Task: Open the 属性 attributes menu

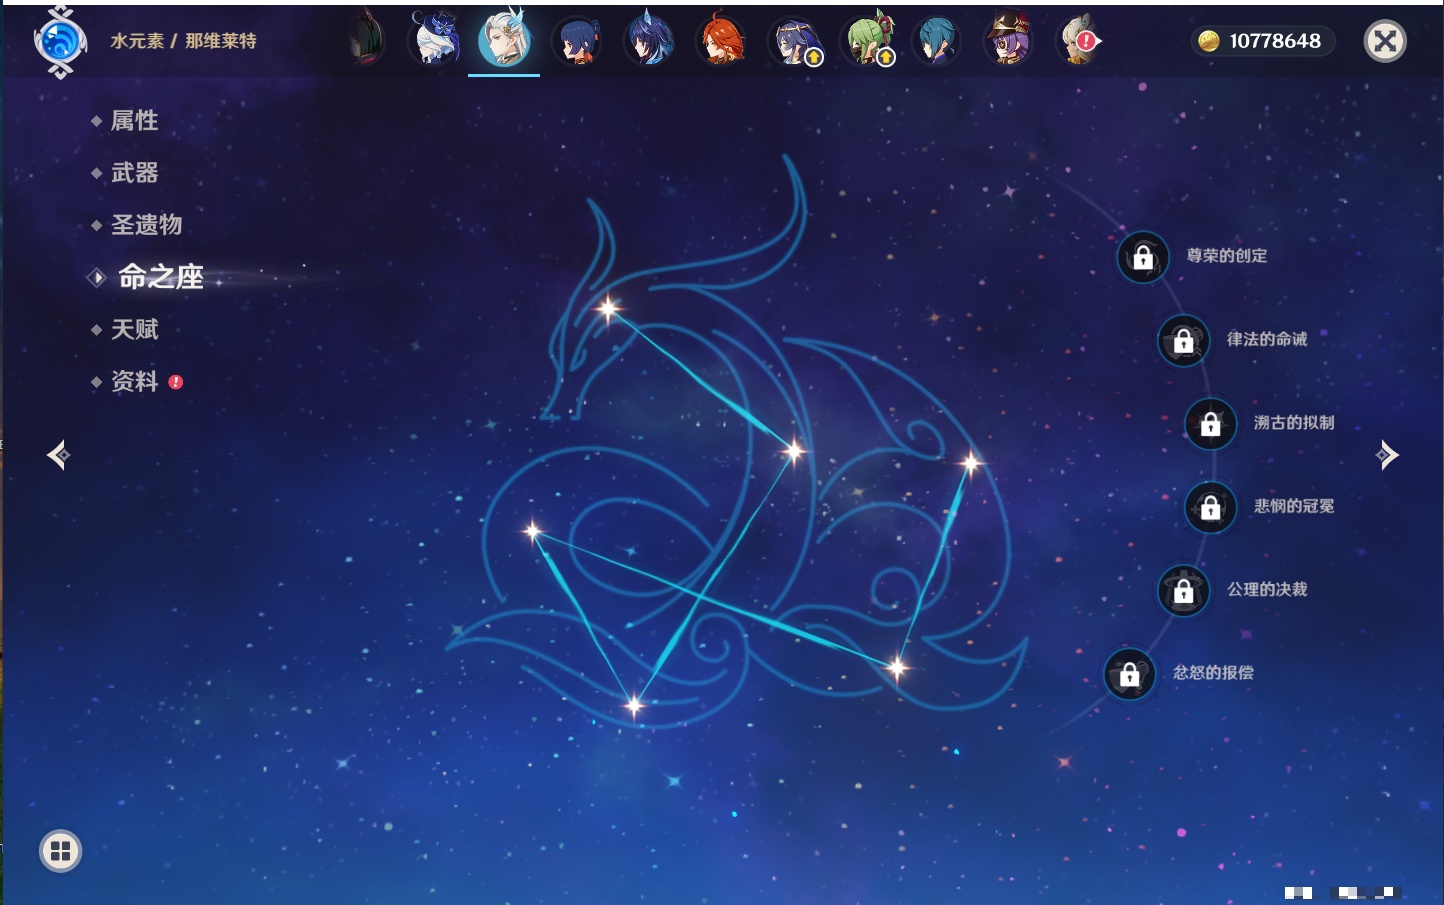Action: pos(134,121)
